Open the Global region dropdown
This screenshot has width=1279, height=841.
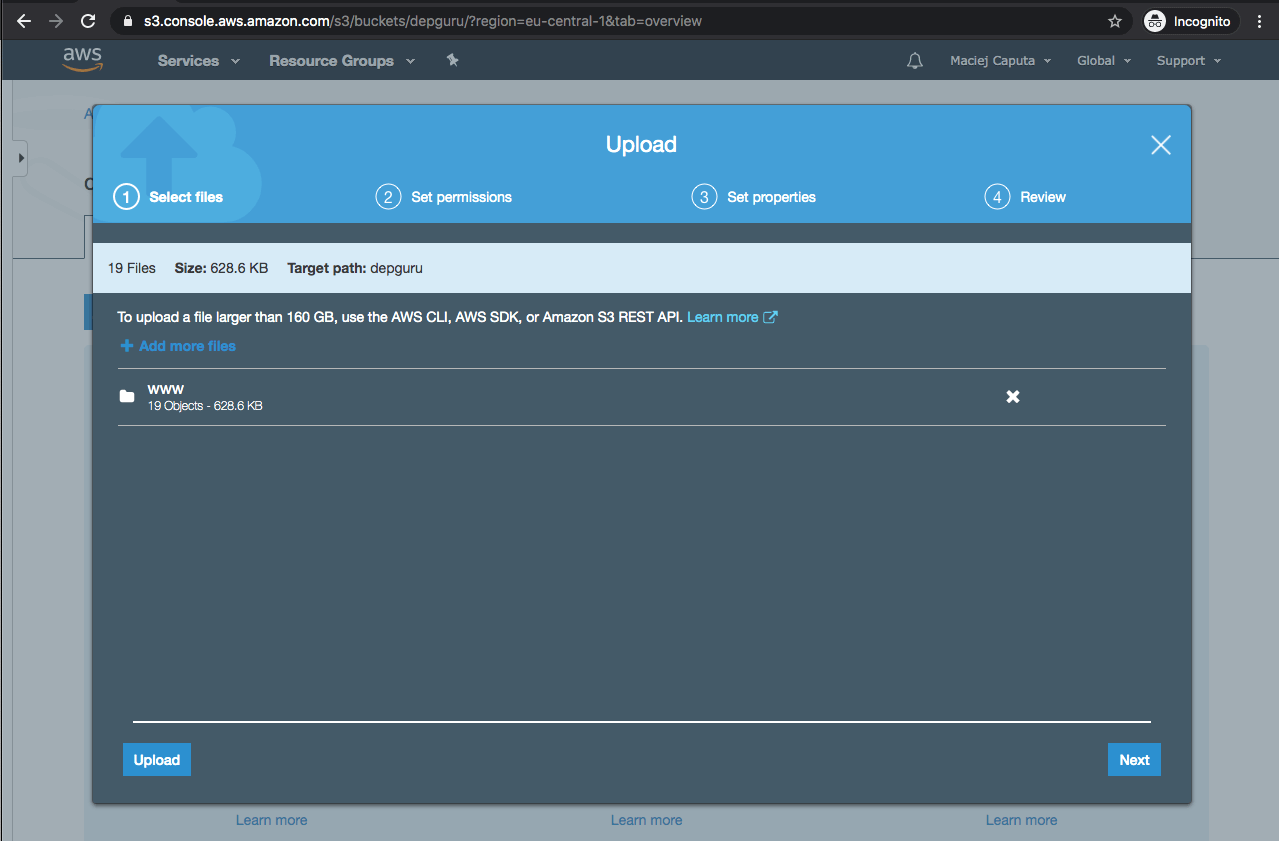[x=1103, y=61]
